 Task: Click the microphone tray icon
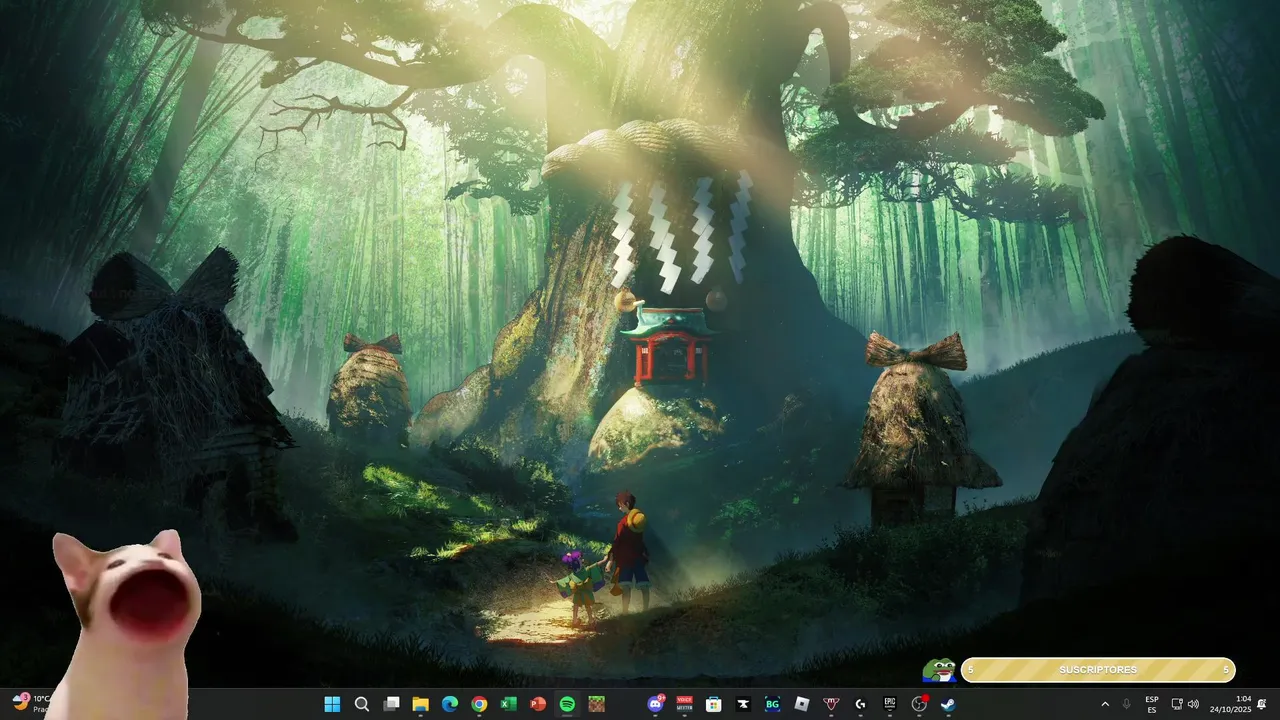coord(1127,704)
